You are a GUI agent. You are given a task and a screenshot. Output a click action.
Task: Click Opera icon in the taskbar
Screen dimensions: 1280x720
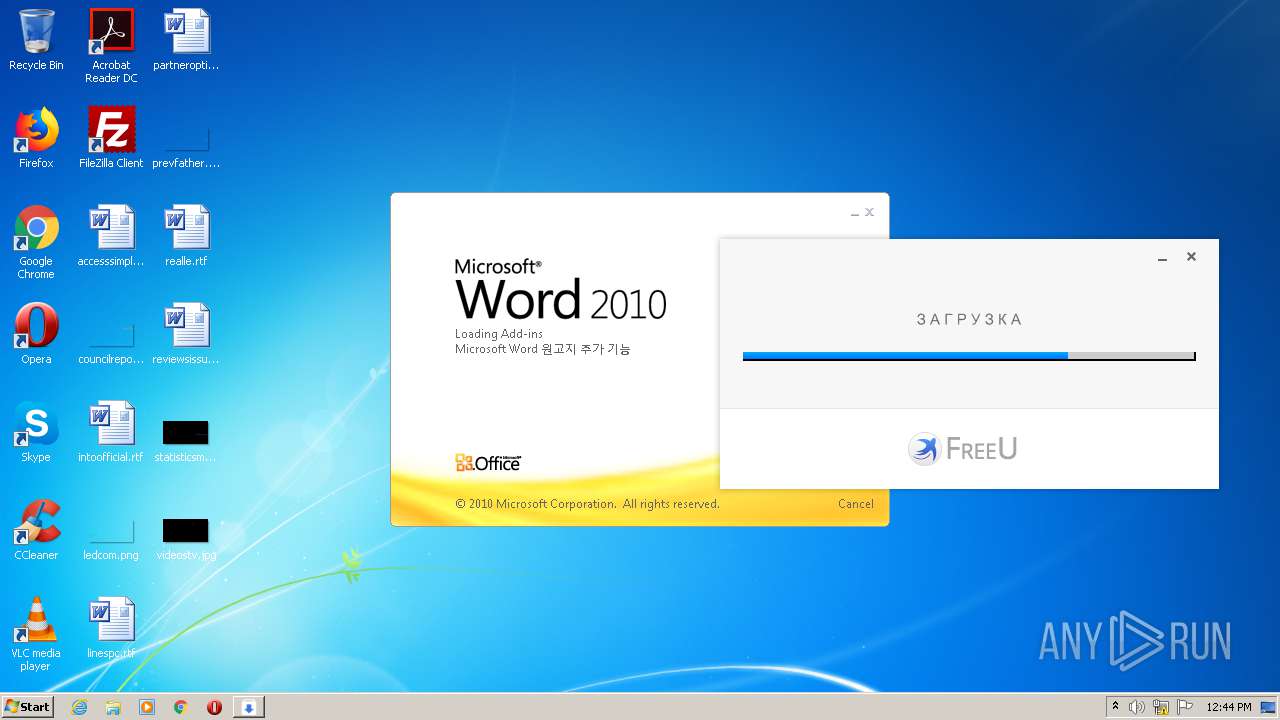214,707
